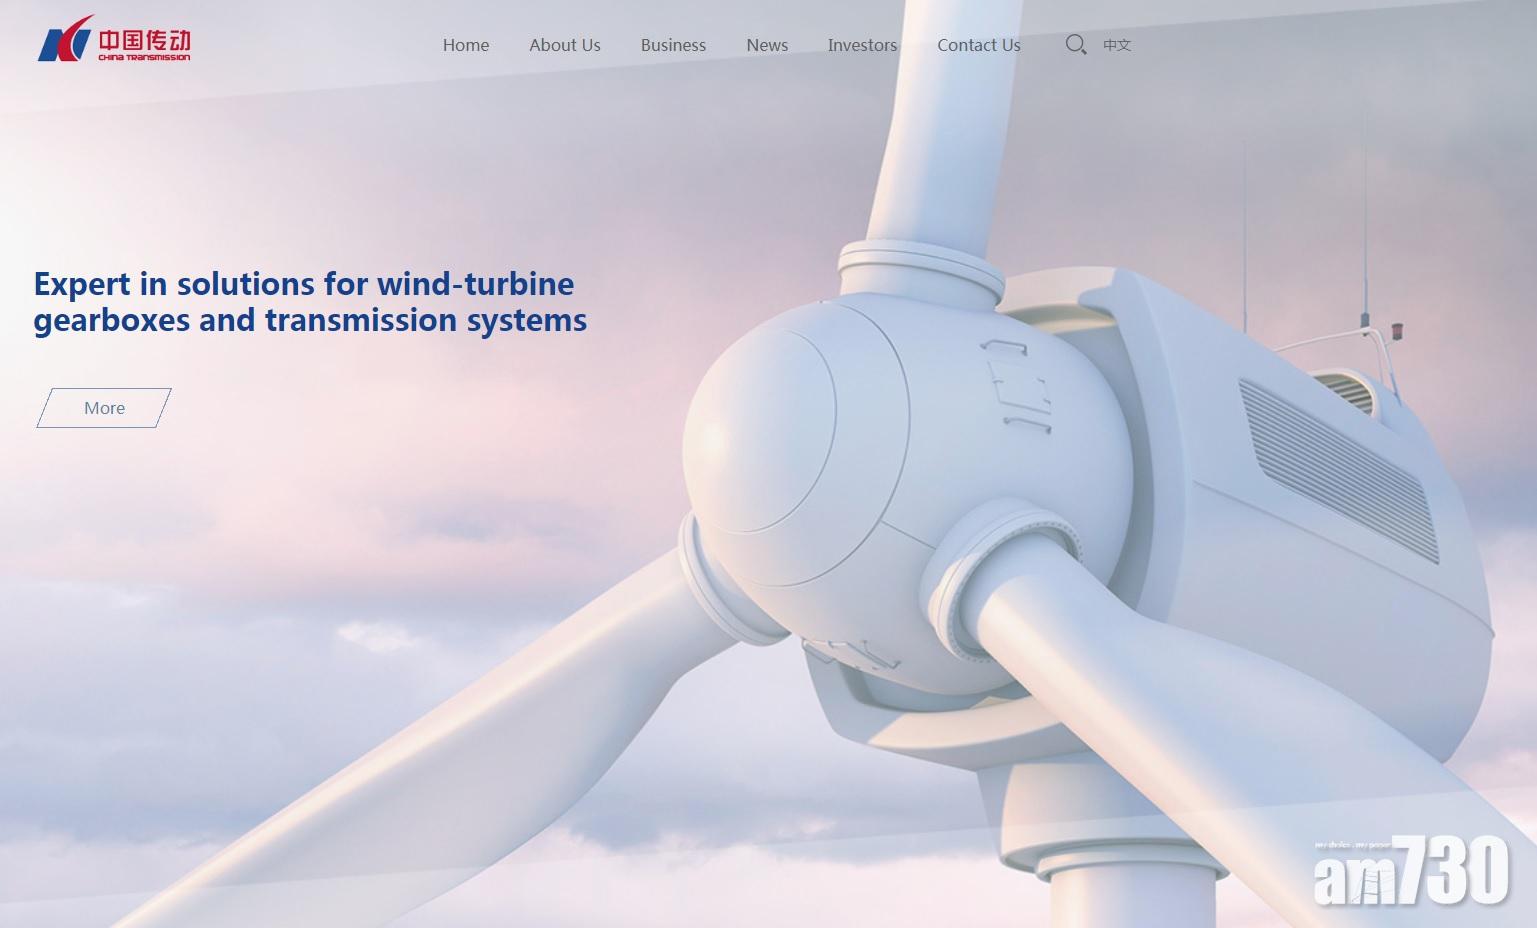This screenshot has height=928, width=1537.
Task: Go to the Home menu item
Action: click(466, 45)
